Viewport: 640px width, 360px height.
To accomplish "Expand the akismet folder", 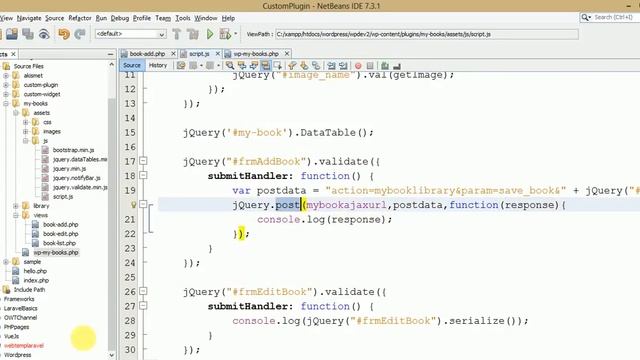I will click(6, 76).
